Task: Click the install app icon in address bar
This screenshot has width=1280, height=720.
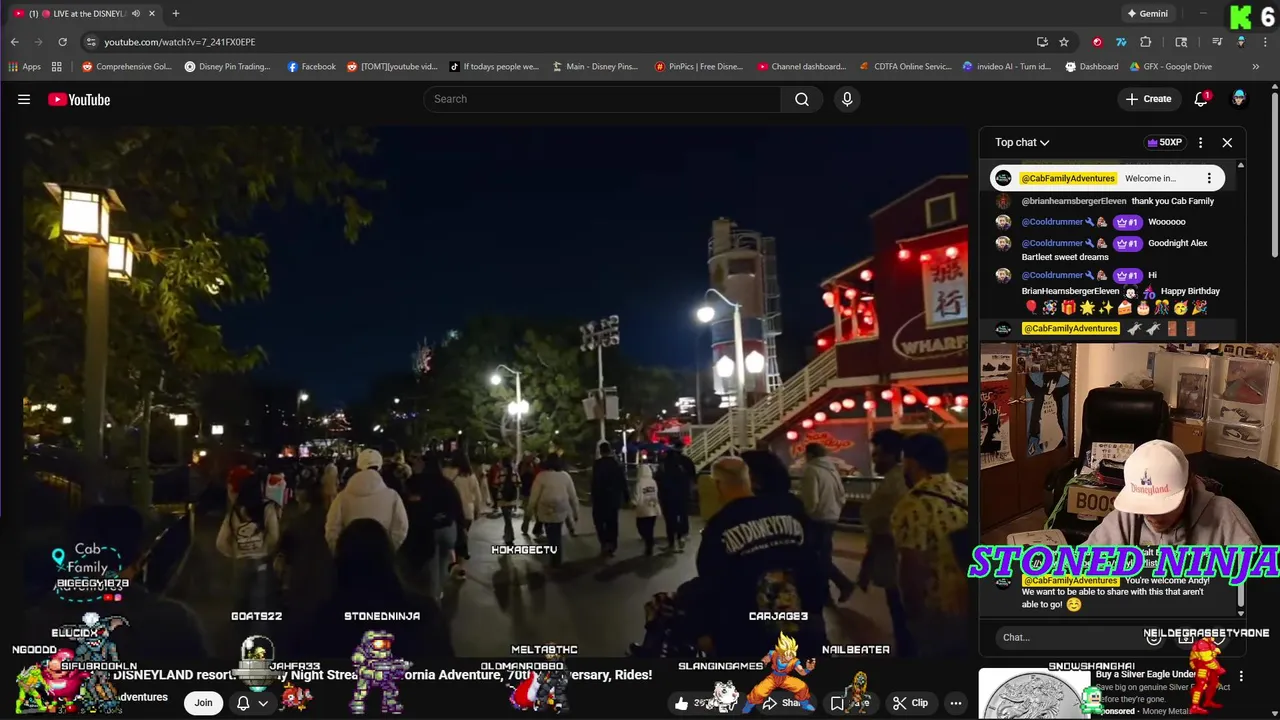Action: (1042, 42)
